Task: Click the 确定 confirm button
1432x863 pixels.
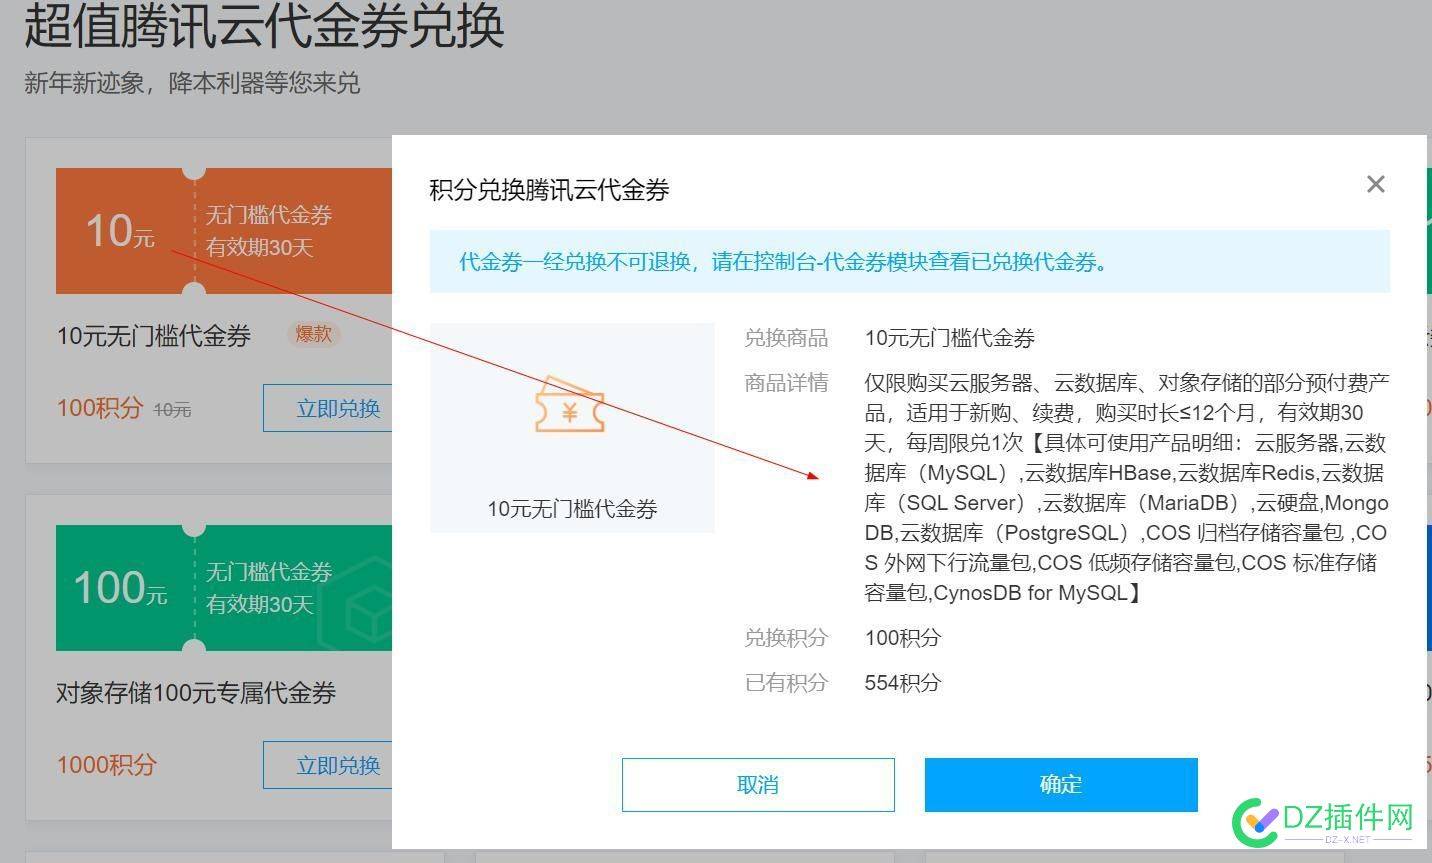Action: pos(1061,785)
